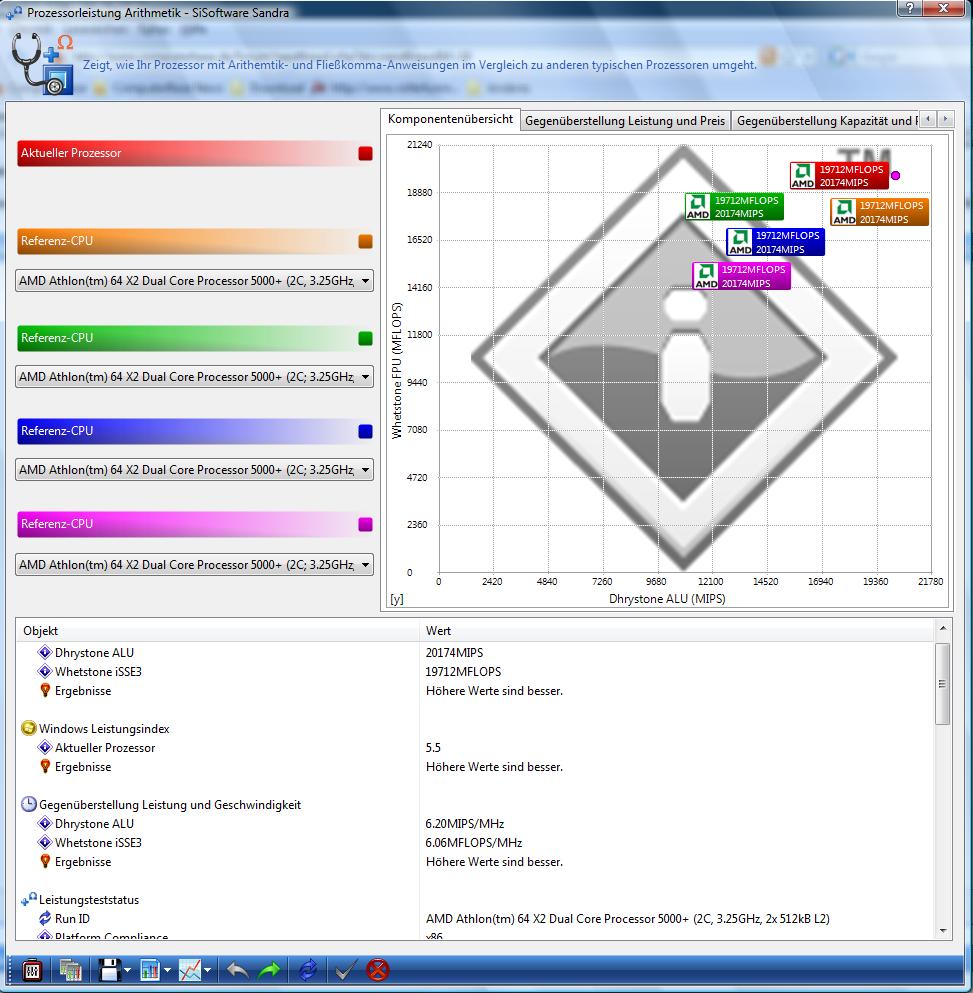Click the blue refresh arrows icon
The width and height of the screenshot is (973, 993).
(308, 970)
